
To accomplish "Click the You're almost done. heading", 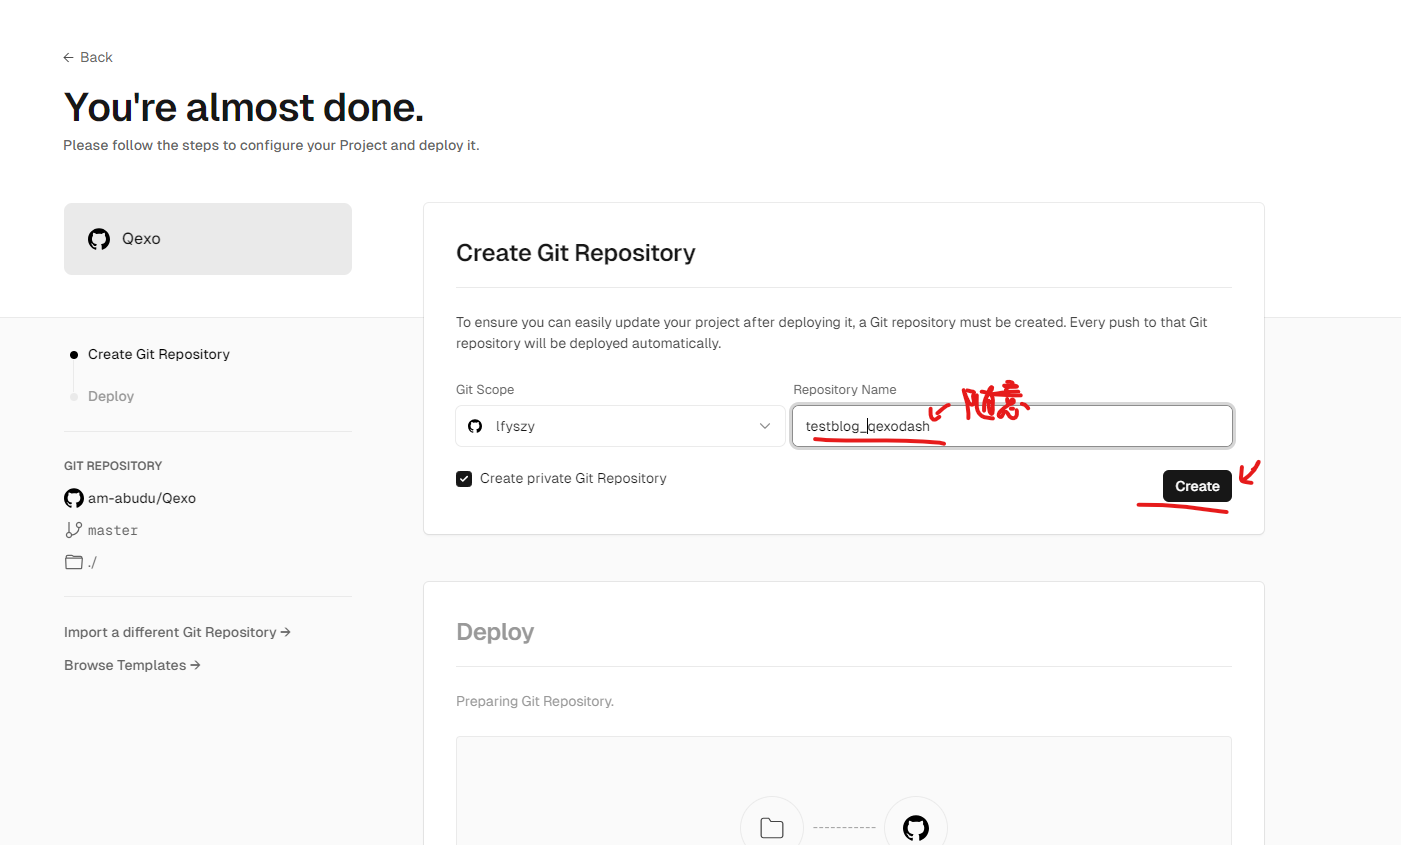I will (x=244, y=107).
